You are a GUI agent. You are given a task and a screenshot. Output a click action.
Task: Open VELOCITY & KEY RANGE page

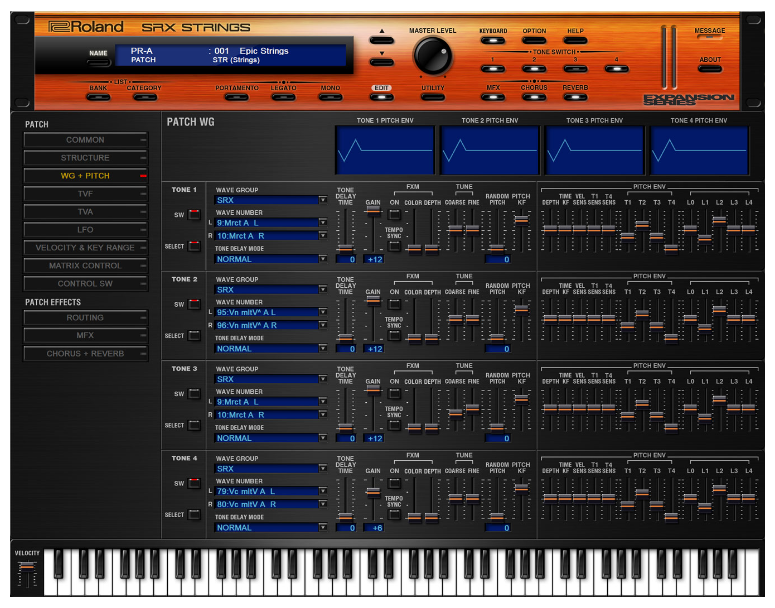point(86,248)
